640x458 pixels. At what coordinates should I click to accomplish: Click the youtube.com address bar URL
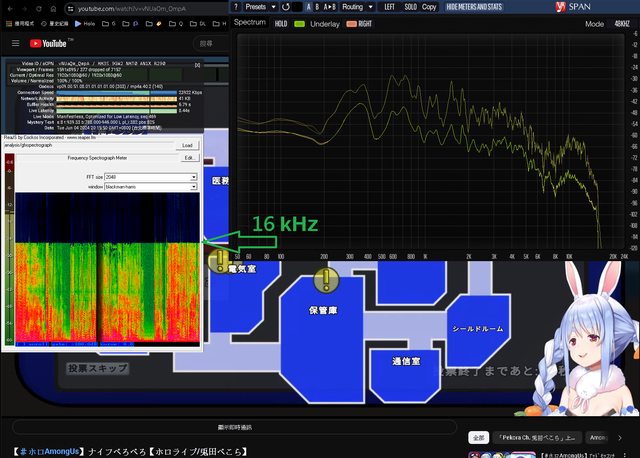(132, 9)
